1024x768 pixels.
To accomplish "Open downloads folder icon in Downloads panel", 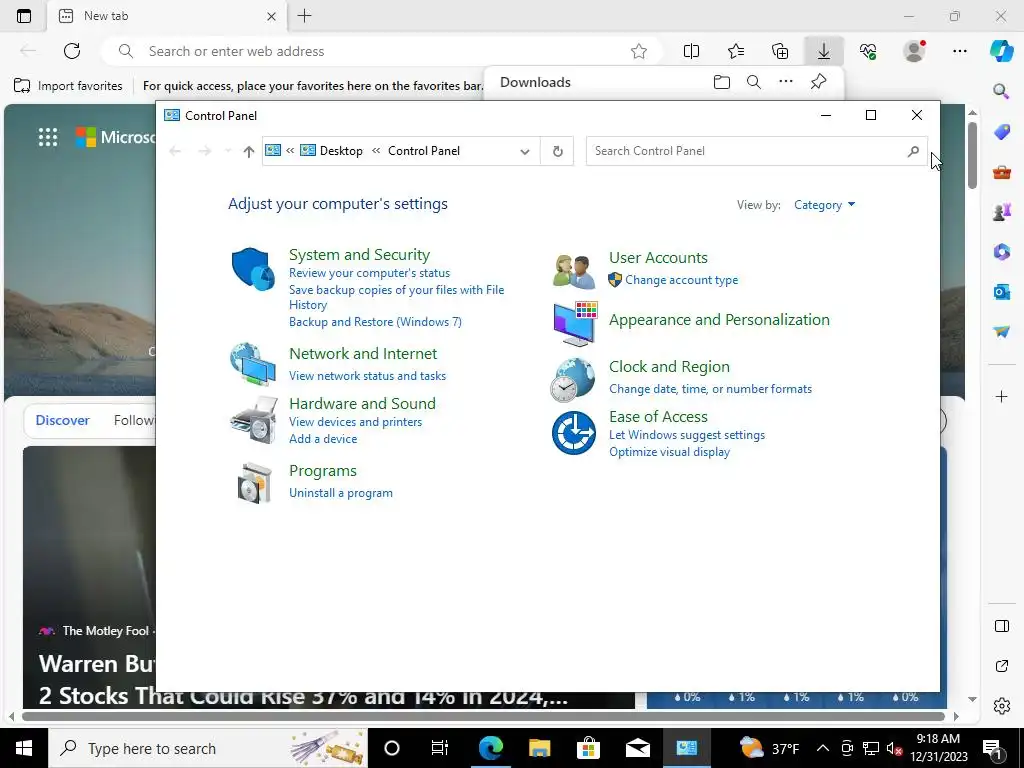I will click(x=722, y=82).
